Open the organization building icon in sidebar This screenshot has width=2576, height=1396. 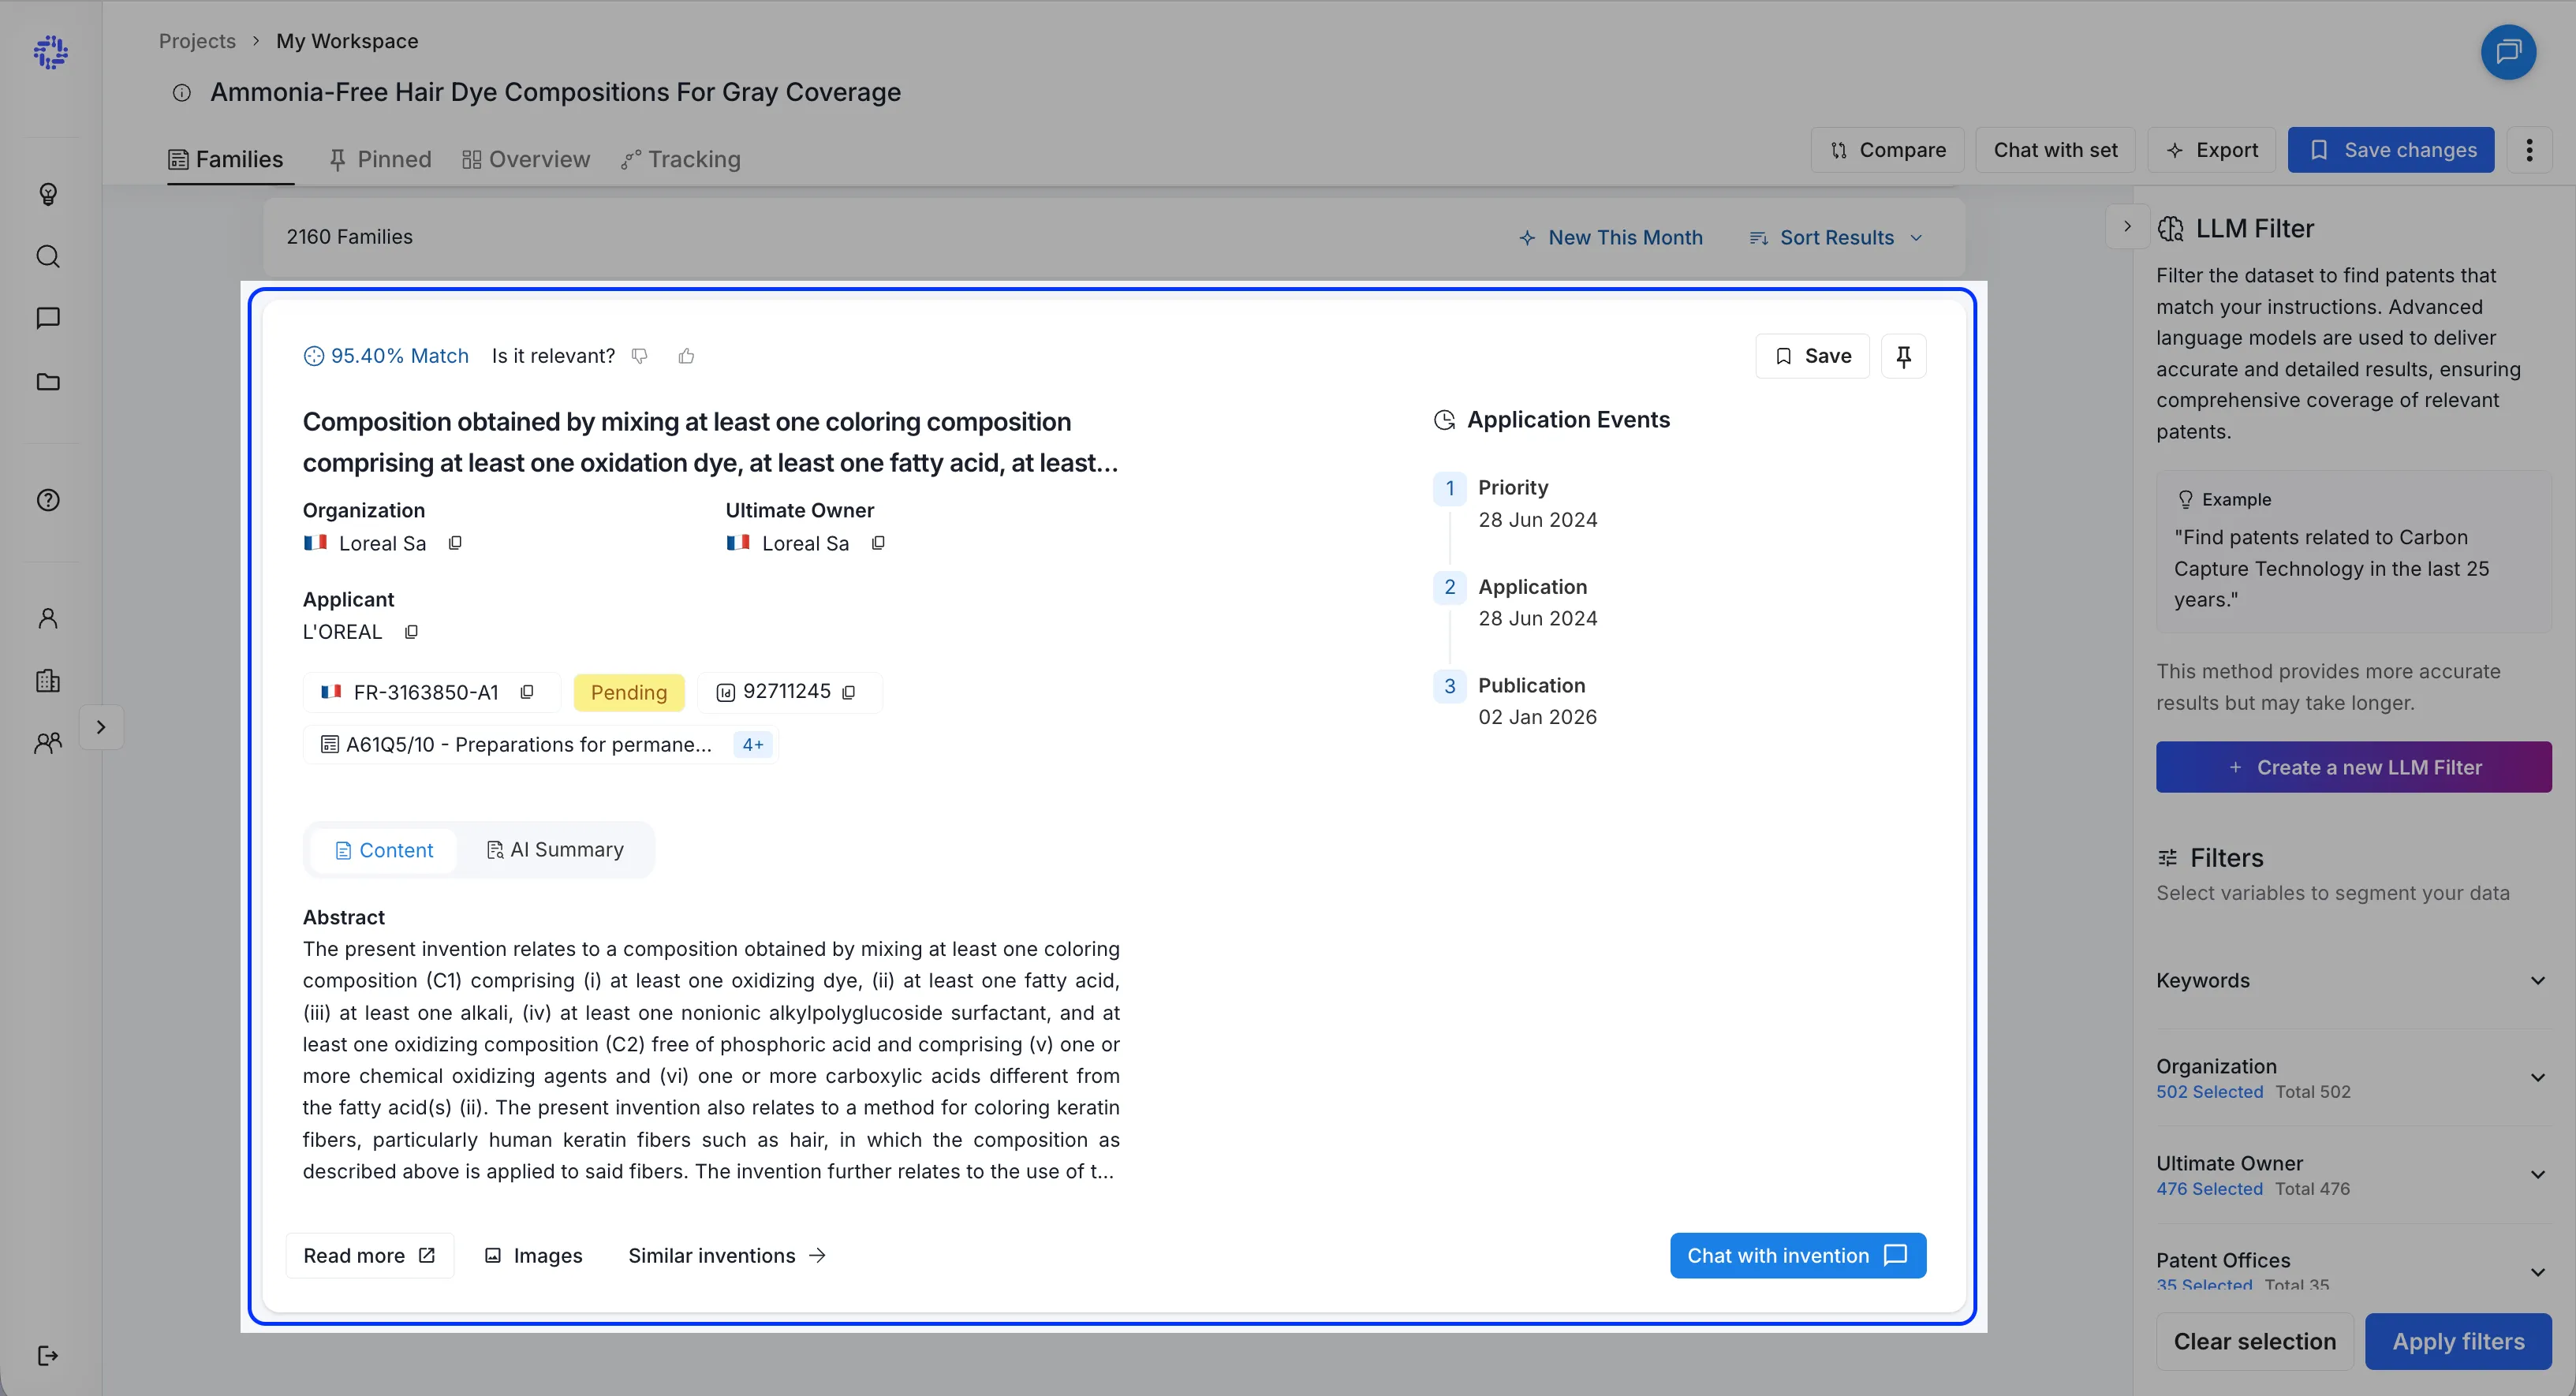[x=48, y=681]
